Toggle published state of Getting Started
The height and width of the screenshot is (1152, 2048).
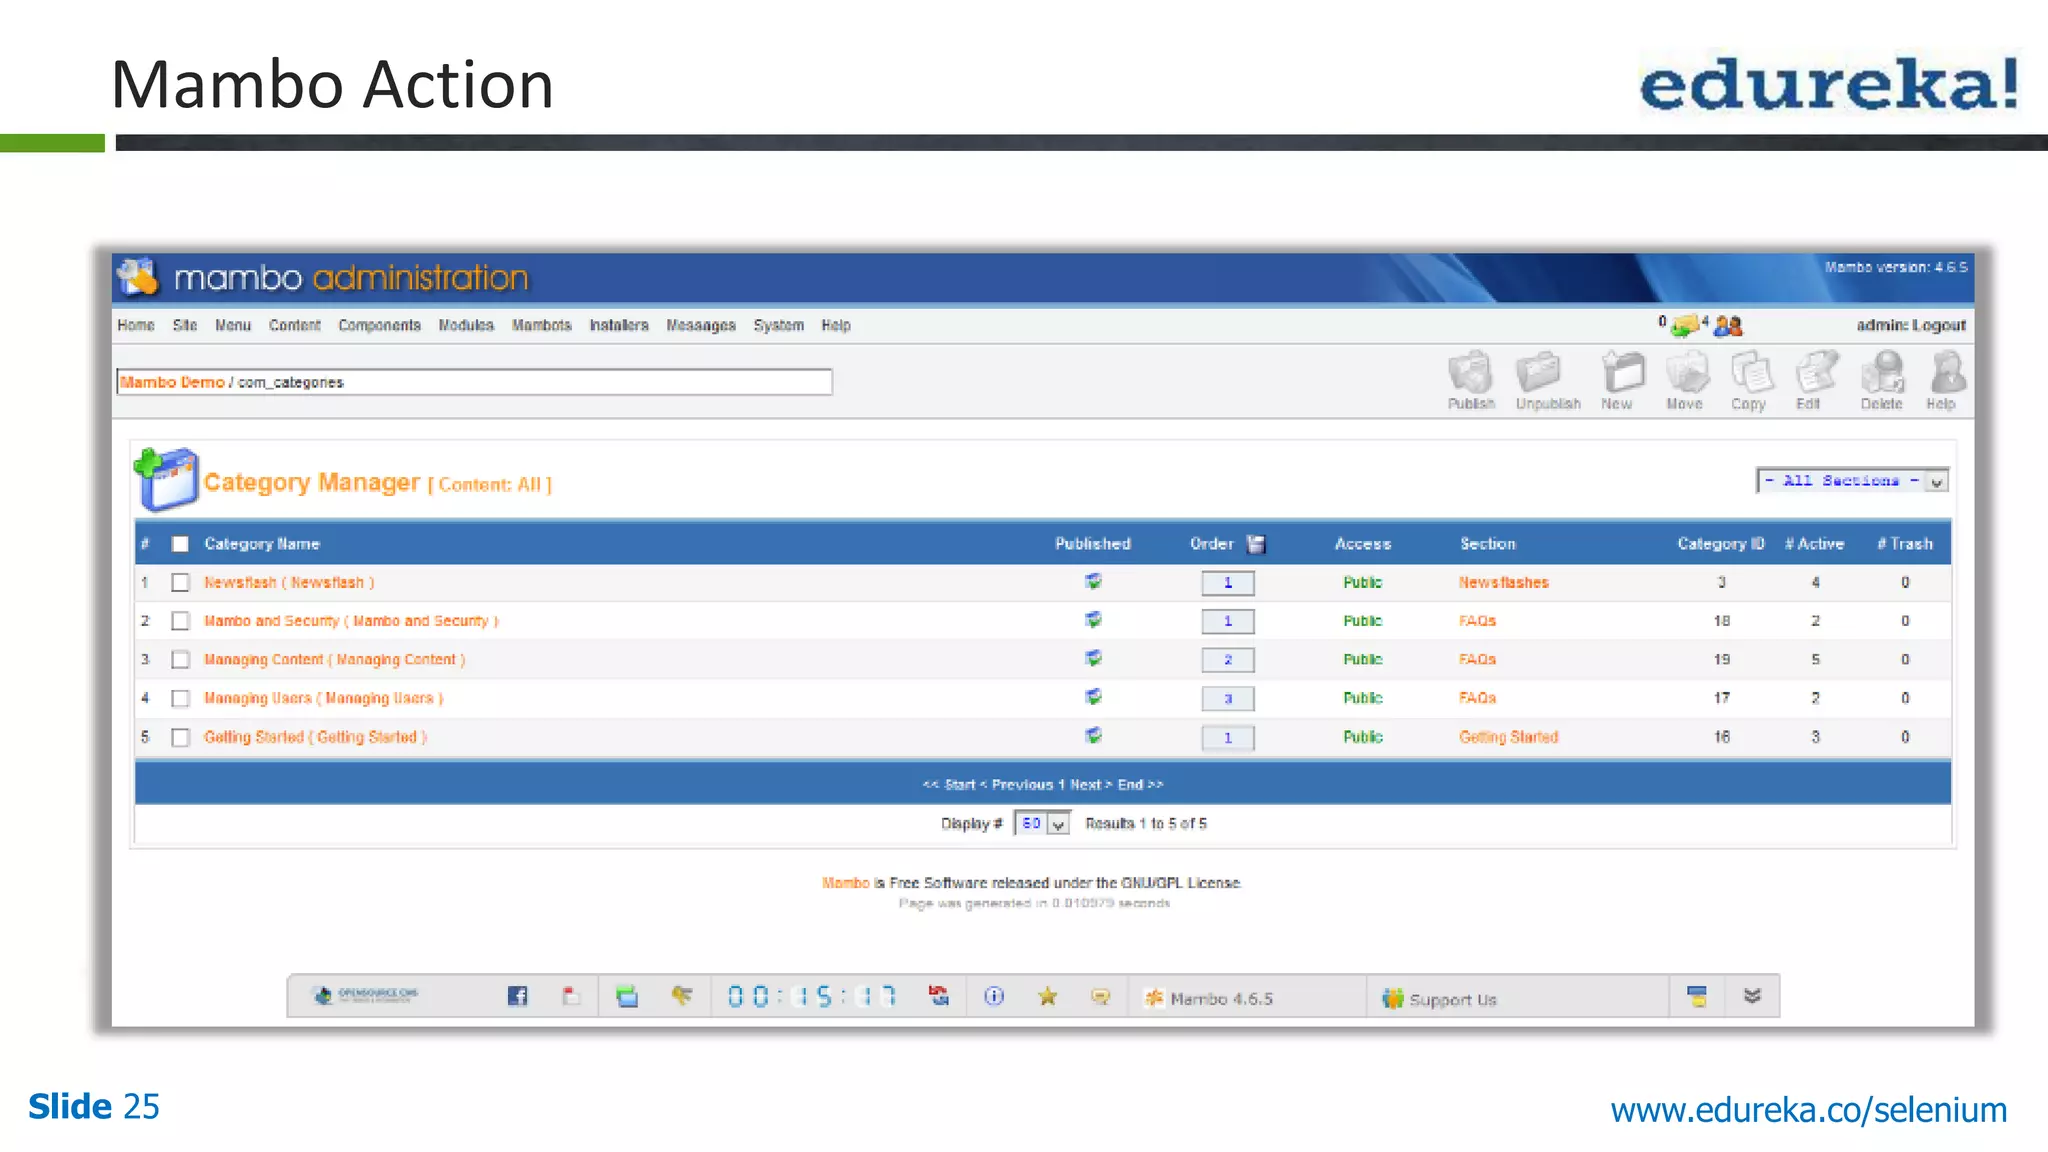coord(1093,736)
